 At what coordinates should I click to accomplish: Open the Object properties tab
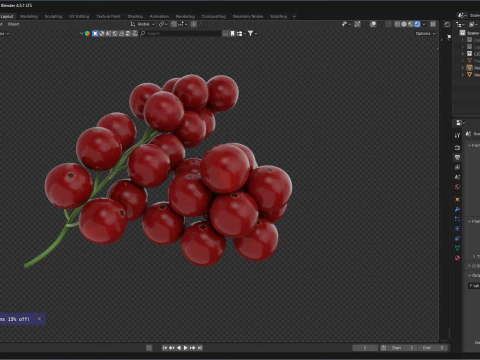pos(457,199)
